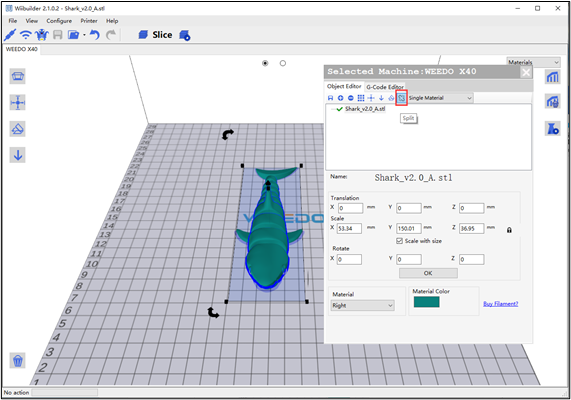571x400 pixels.
Task: Close the Selected Machine panel
Action: [x=526, y=72]
